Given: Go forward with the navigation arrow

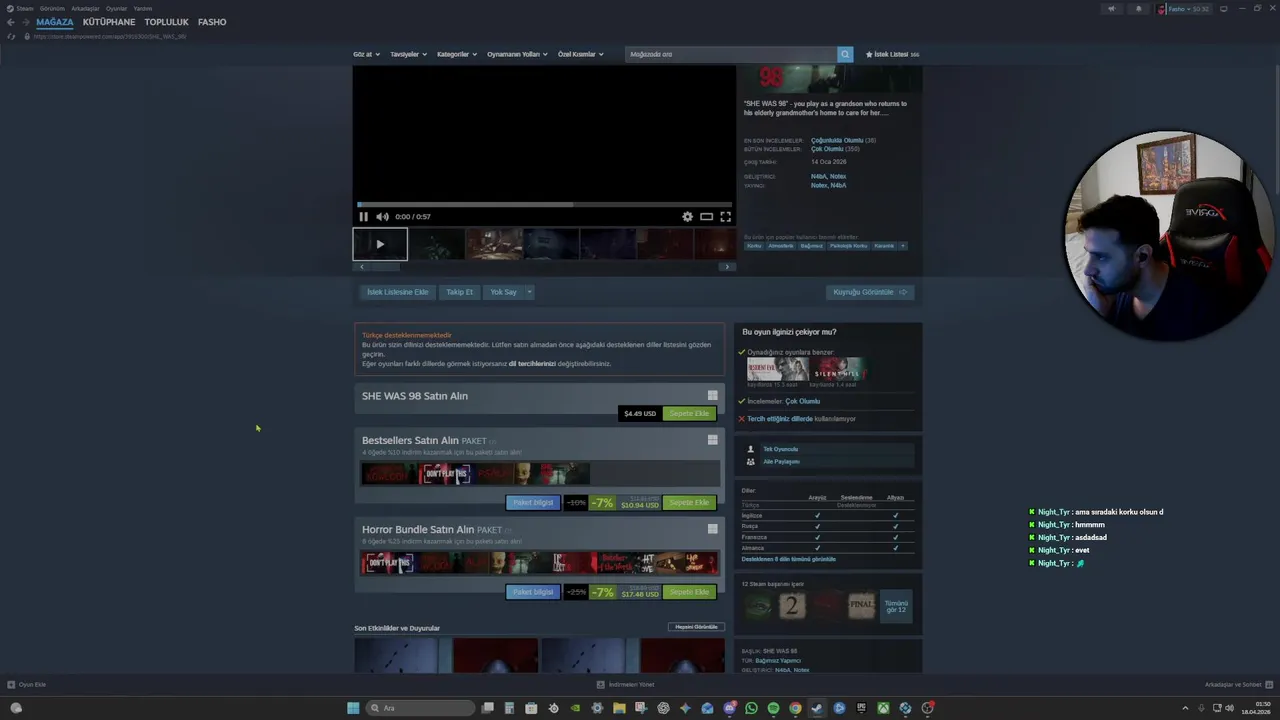Looking at the screenshot, I should 25,22.
